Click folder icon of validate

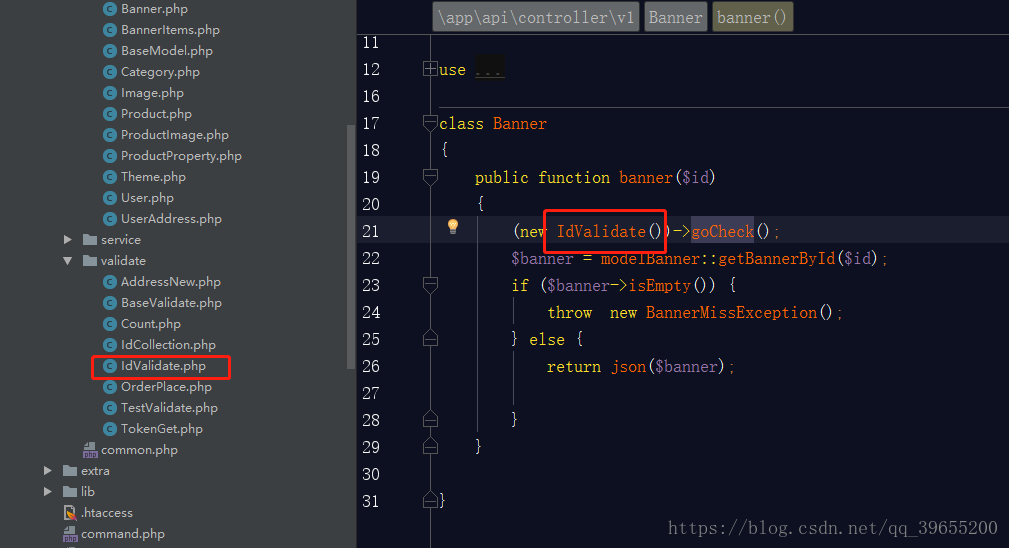[90, 260]
